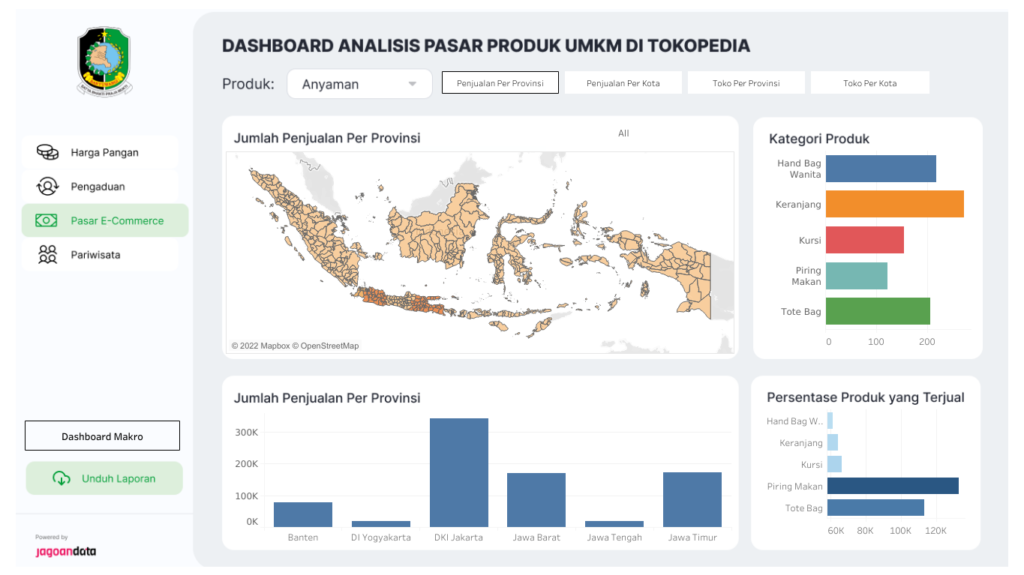This screenshot has width=1024, height=575.
Task: Click the Jawa Timur sales bar
Action: tap(692, 499)
